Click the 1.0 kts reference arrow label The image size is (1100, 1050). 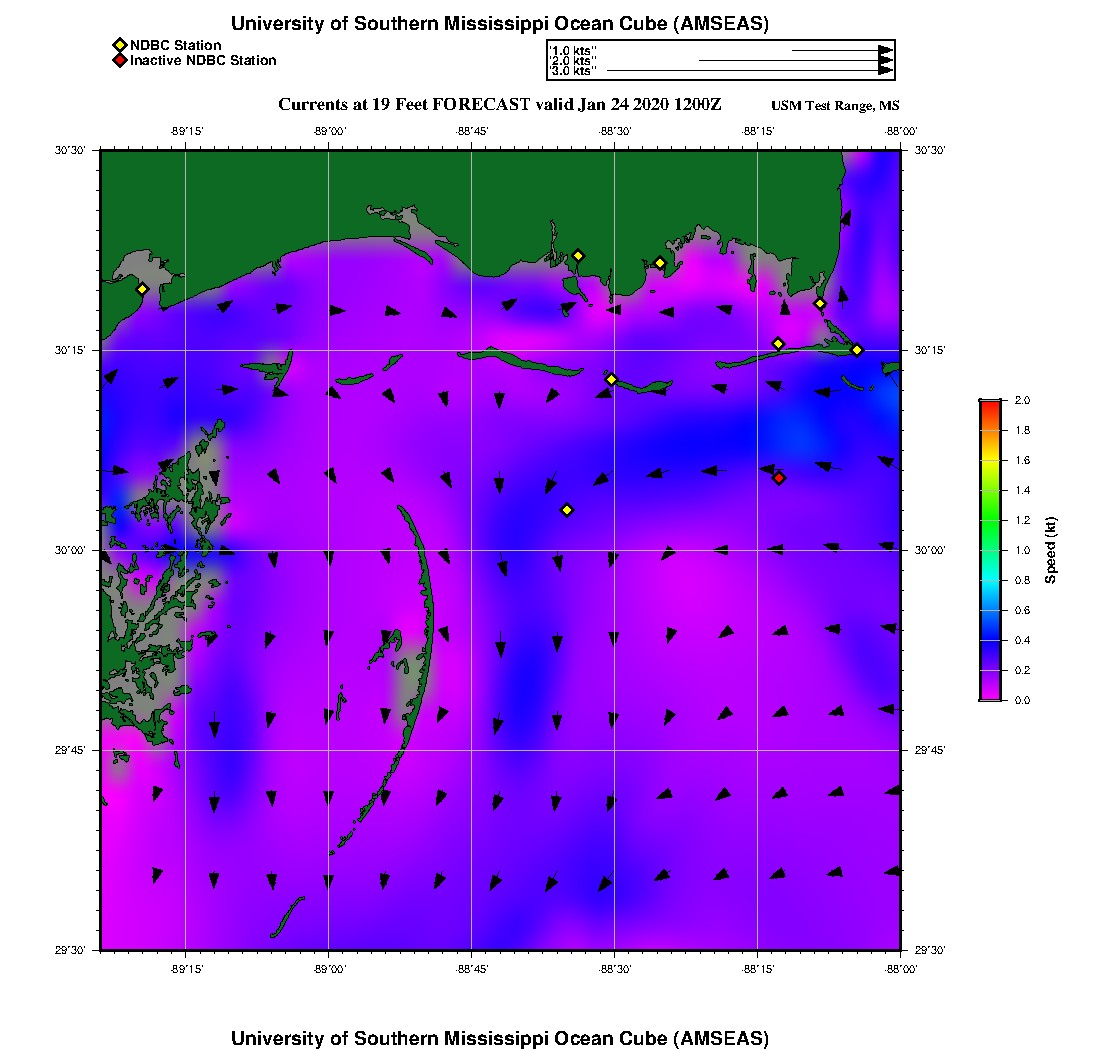pyautogui.click(x=573, y=50)
